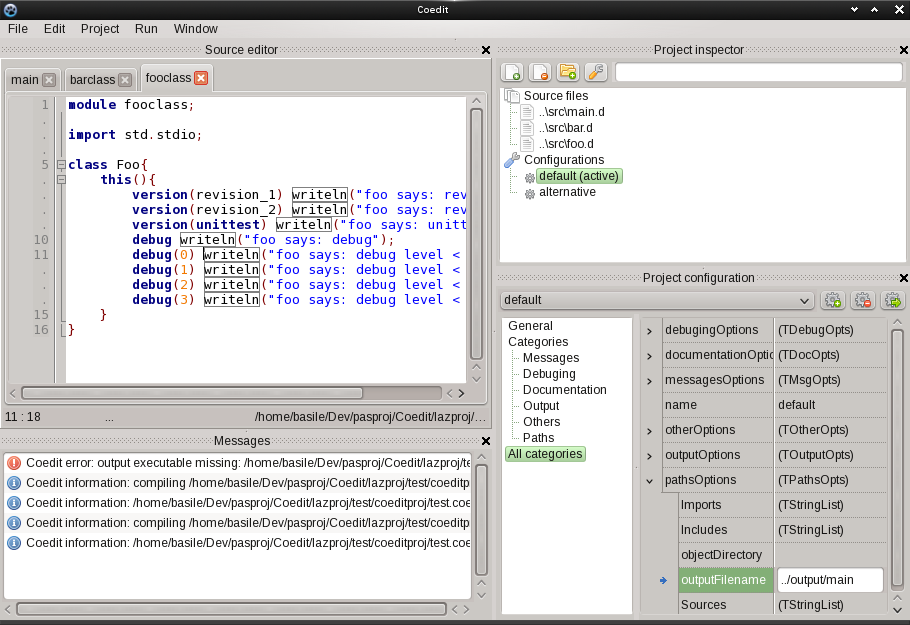Switch to the barclass editor tab
Screen dimensions: 910x625
click(92, 80)
